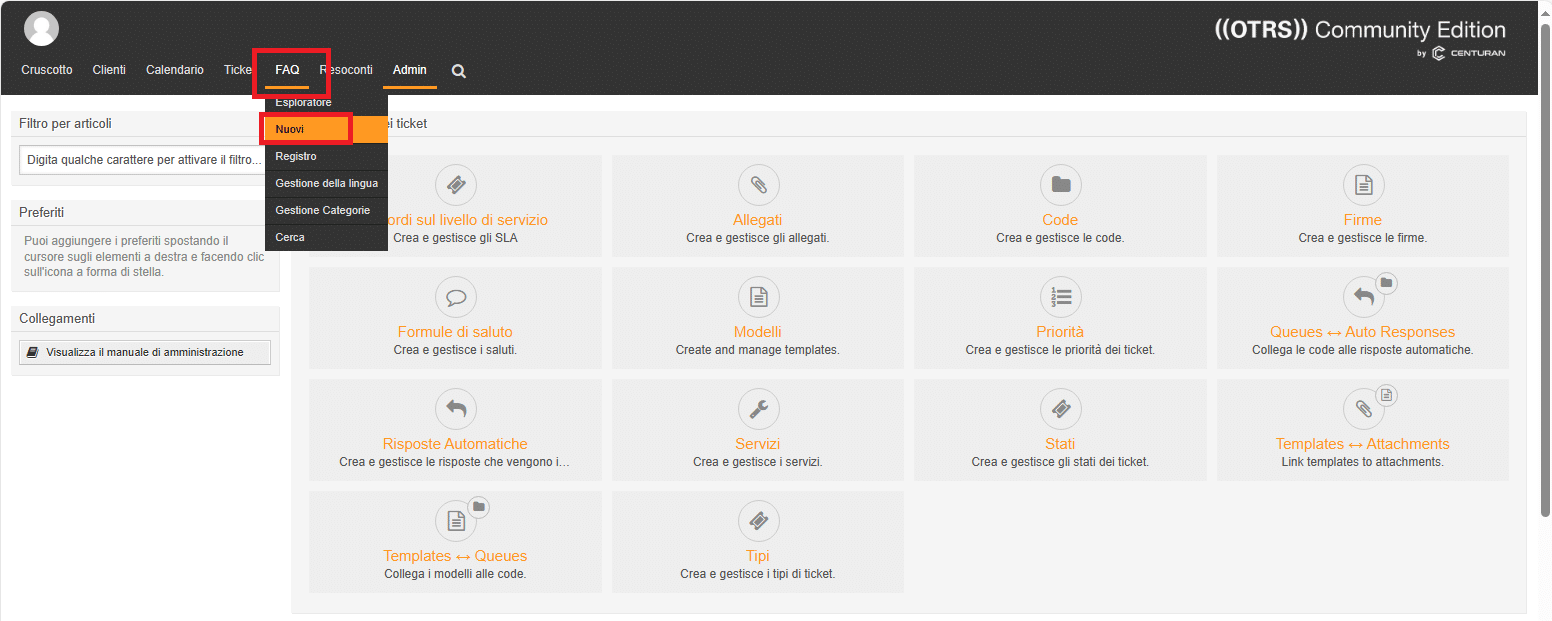Click the Stati link
This screenshot has height=621, width=1552.
click(x=1060, y=444)
